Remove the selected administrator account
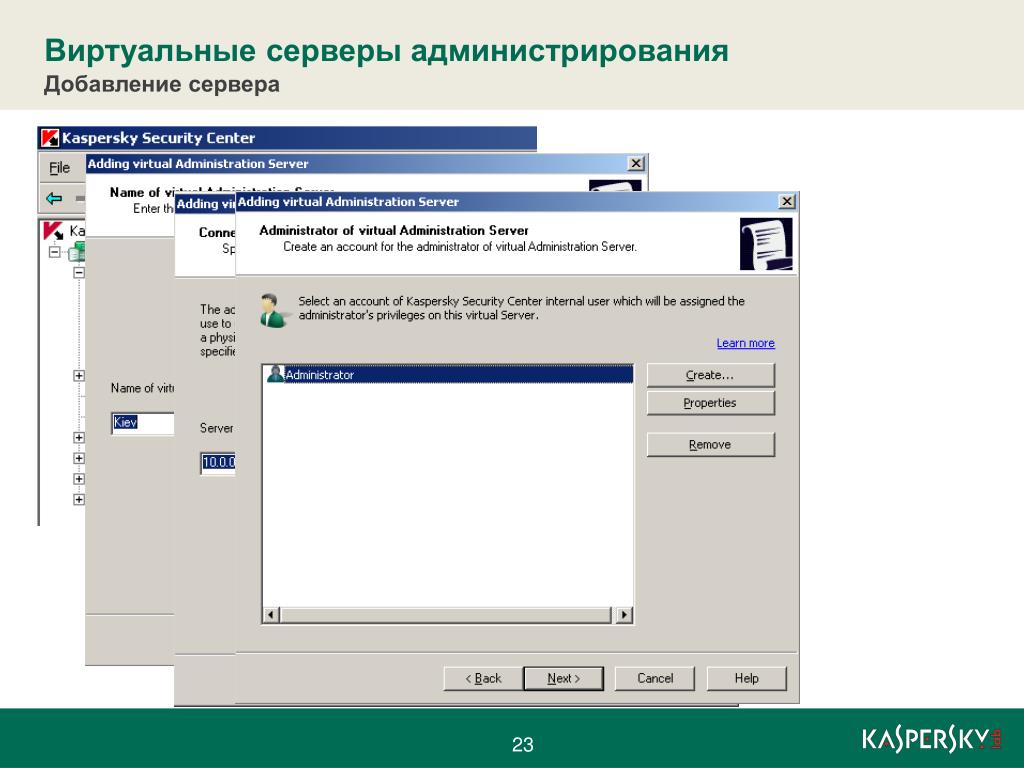This screenshot has width=1024, height=768. click(x=711, y=445)
